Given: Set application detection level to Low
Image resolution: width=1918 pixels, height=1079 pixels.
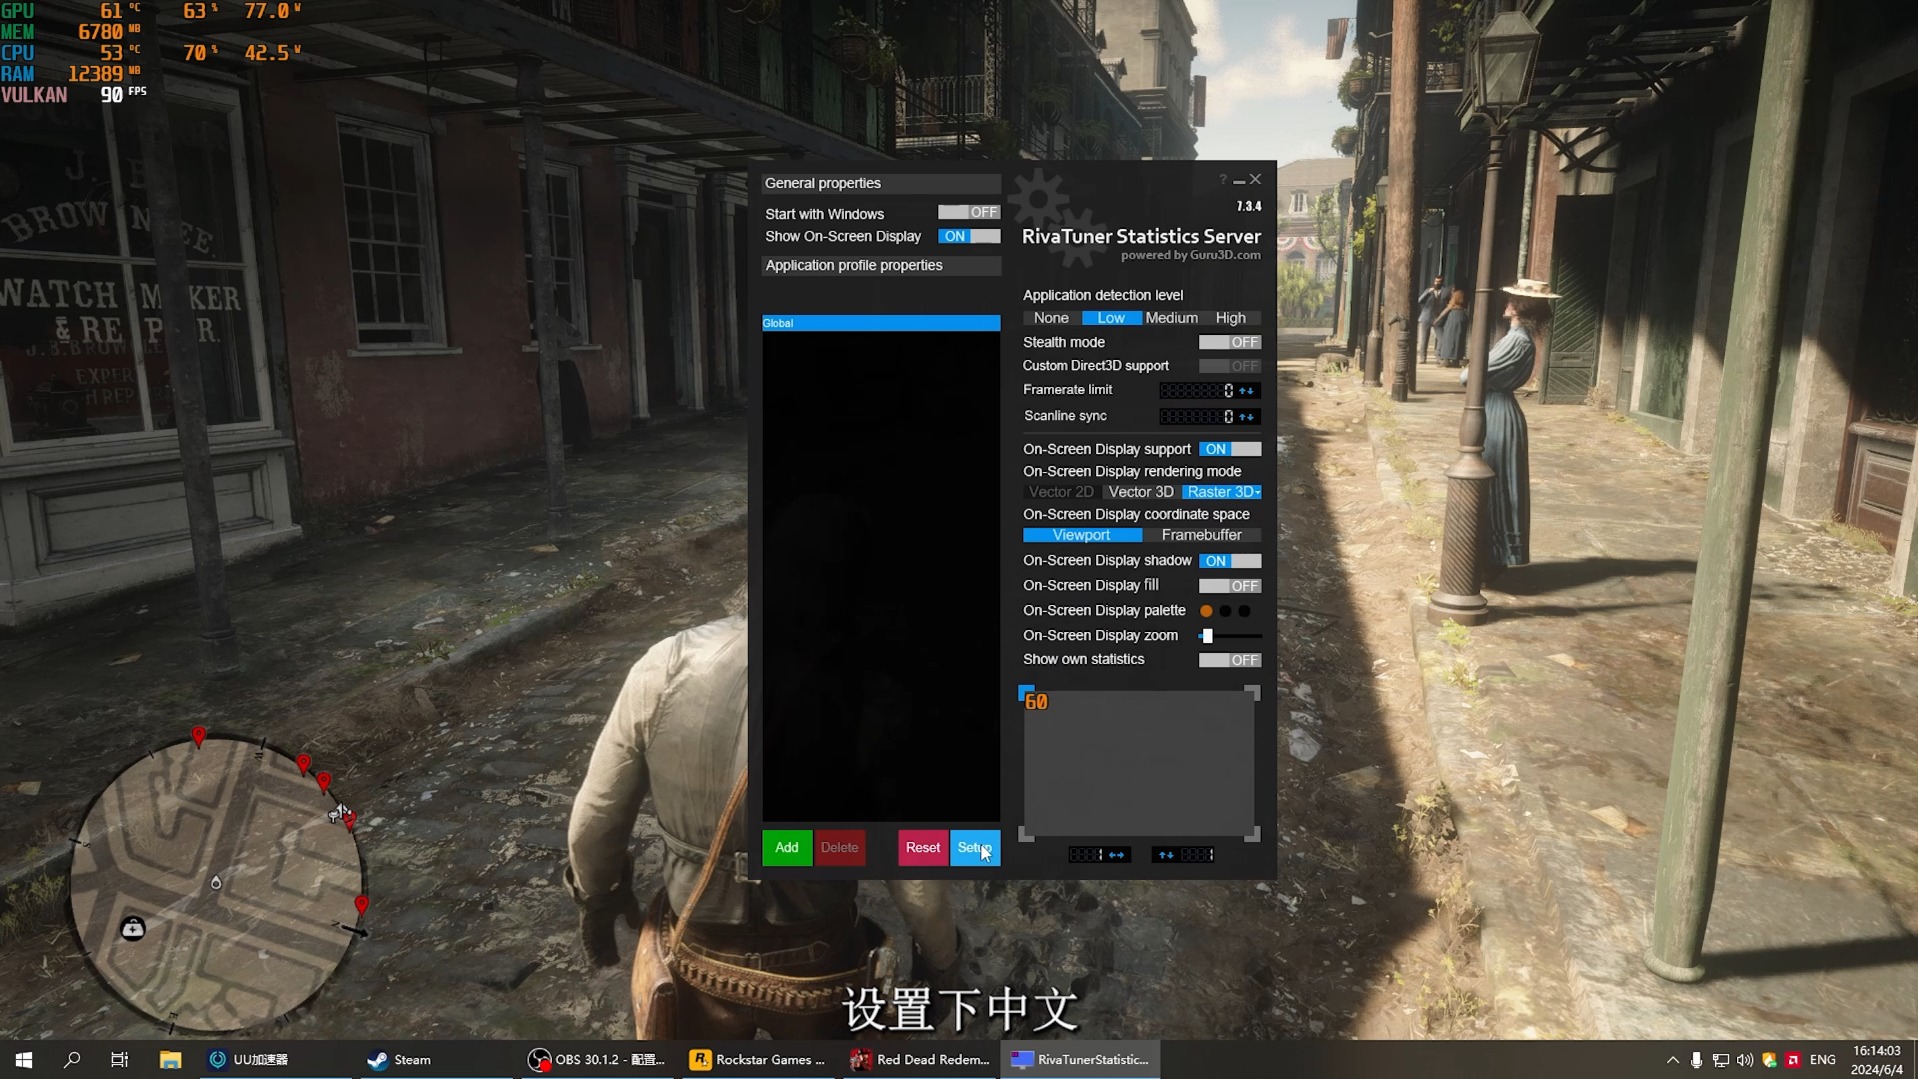Looking at the screenshot, I should click(1111, 318).
